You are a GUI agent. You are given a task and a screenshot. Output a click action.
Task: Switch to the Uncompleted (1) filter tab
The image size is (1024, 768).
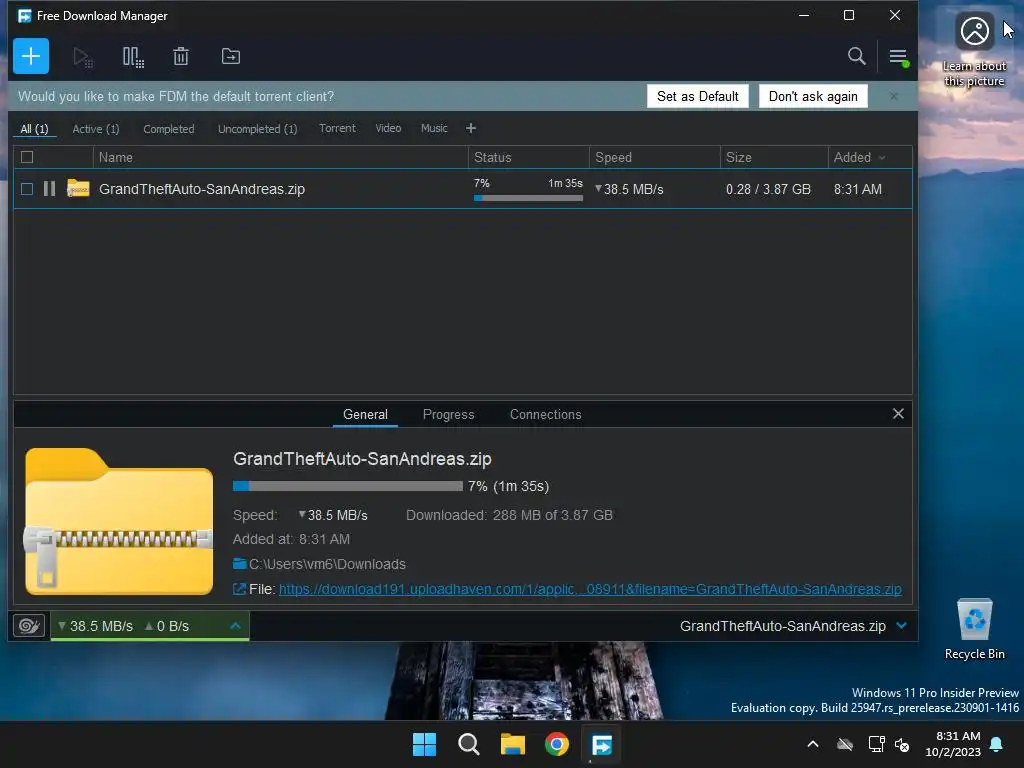tap(257, 129)
